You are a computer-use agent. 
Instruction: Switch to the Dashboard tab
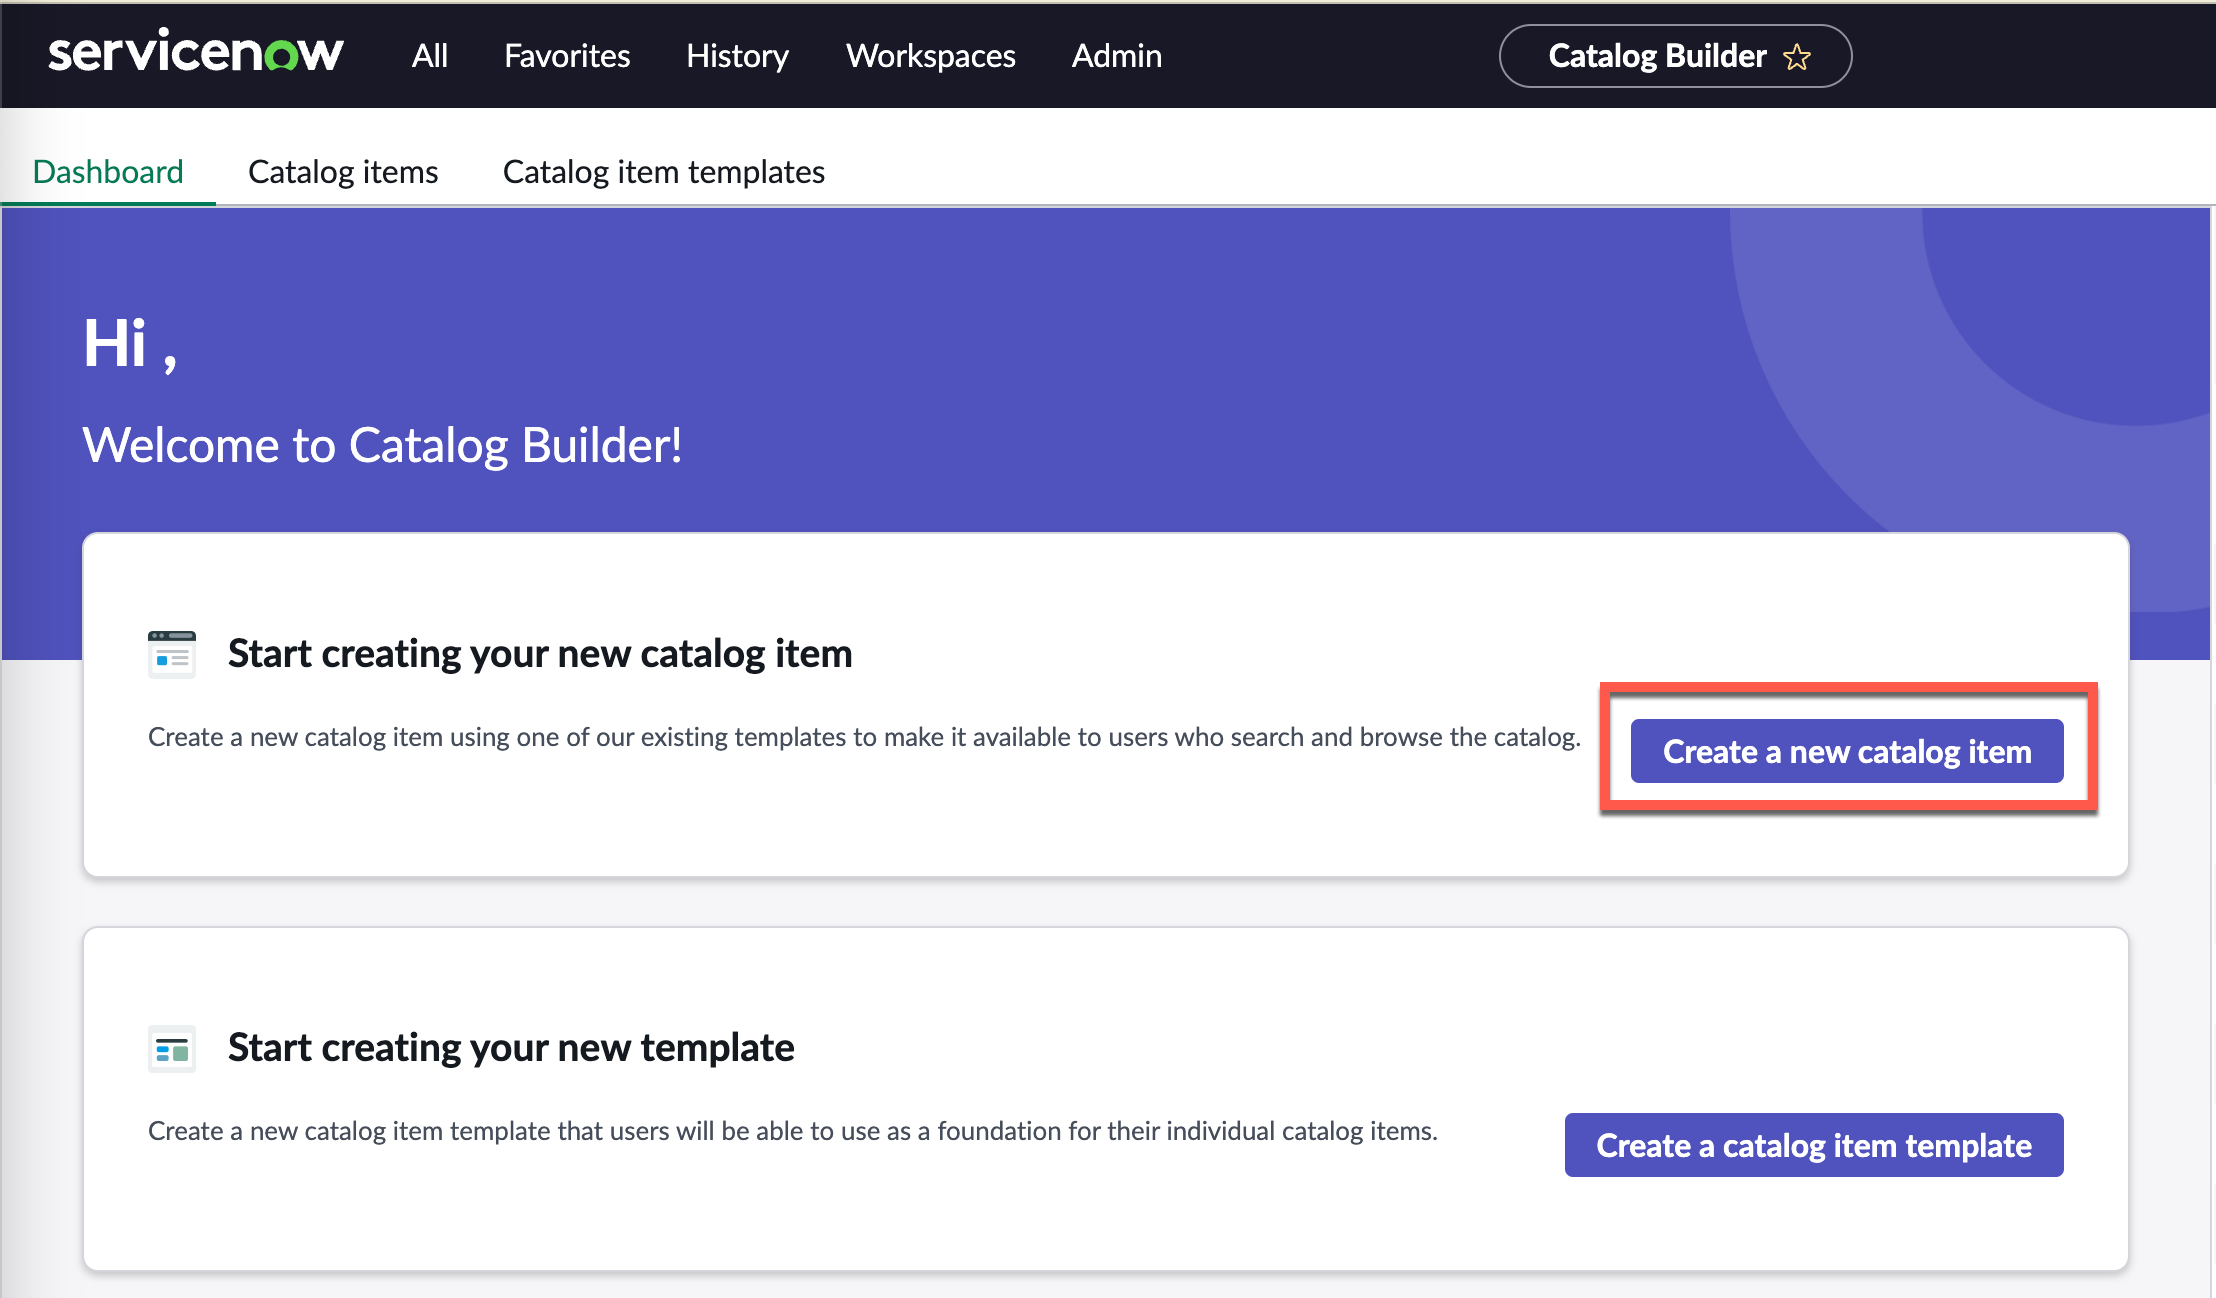tap(108, 172)
